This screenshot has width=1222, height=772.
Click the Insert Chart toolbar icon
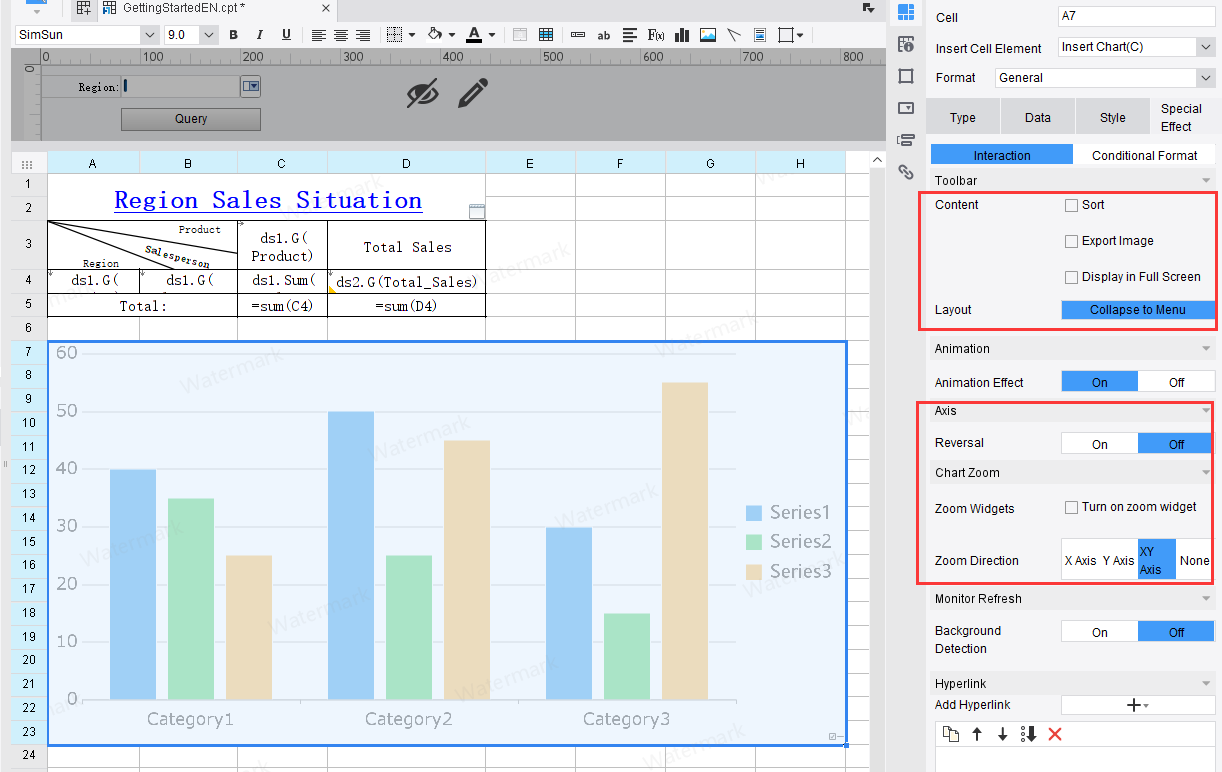[682, 35]
